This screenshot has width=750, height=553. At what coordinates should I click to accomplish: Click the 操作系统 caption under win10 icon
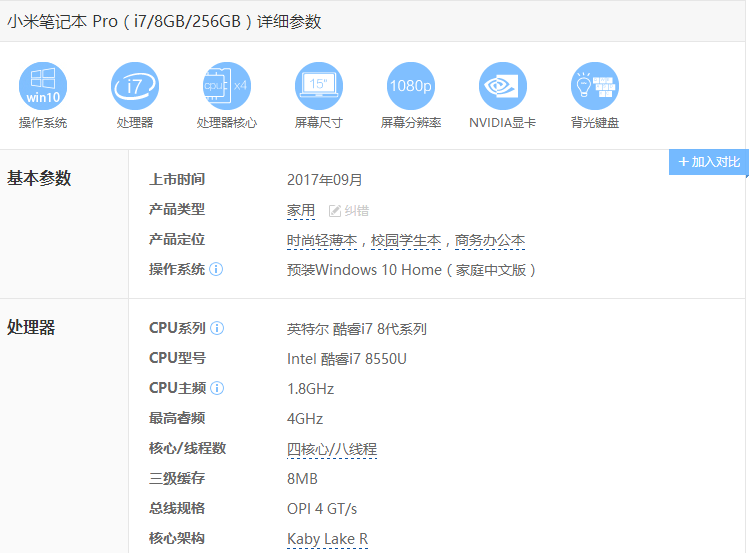(x=43, y=123)
